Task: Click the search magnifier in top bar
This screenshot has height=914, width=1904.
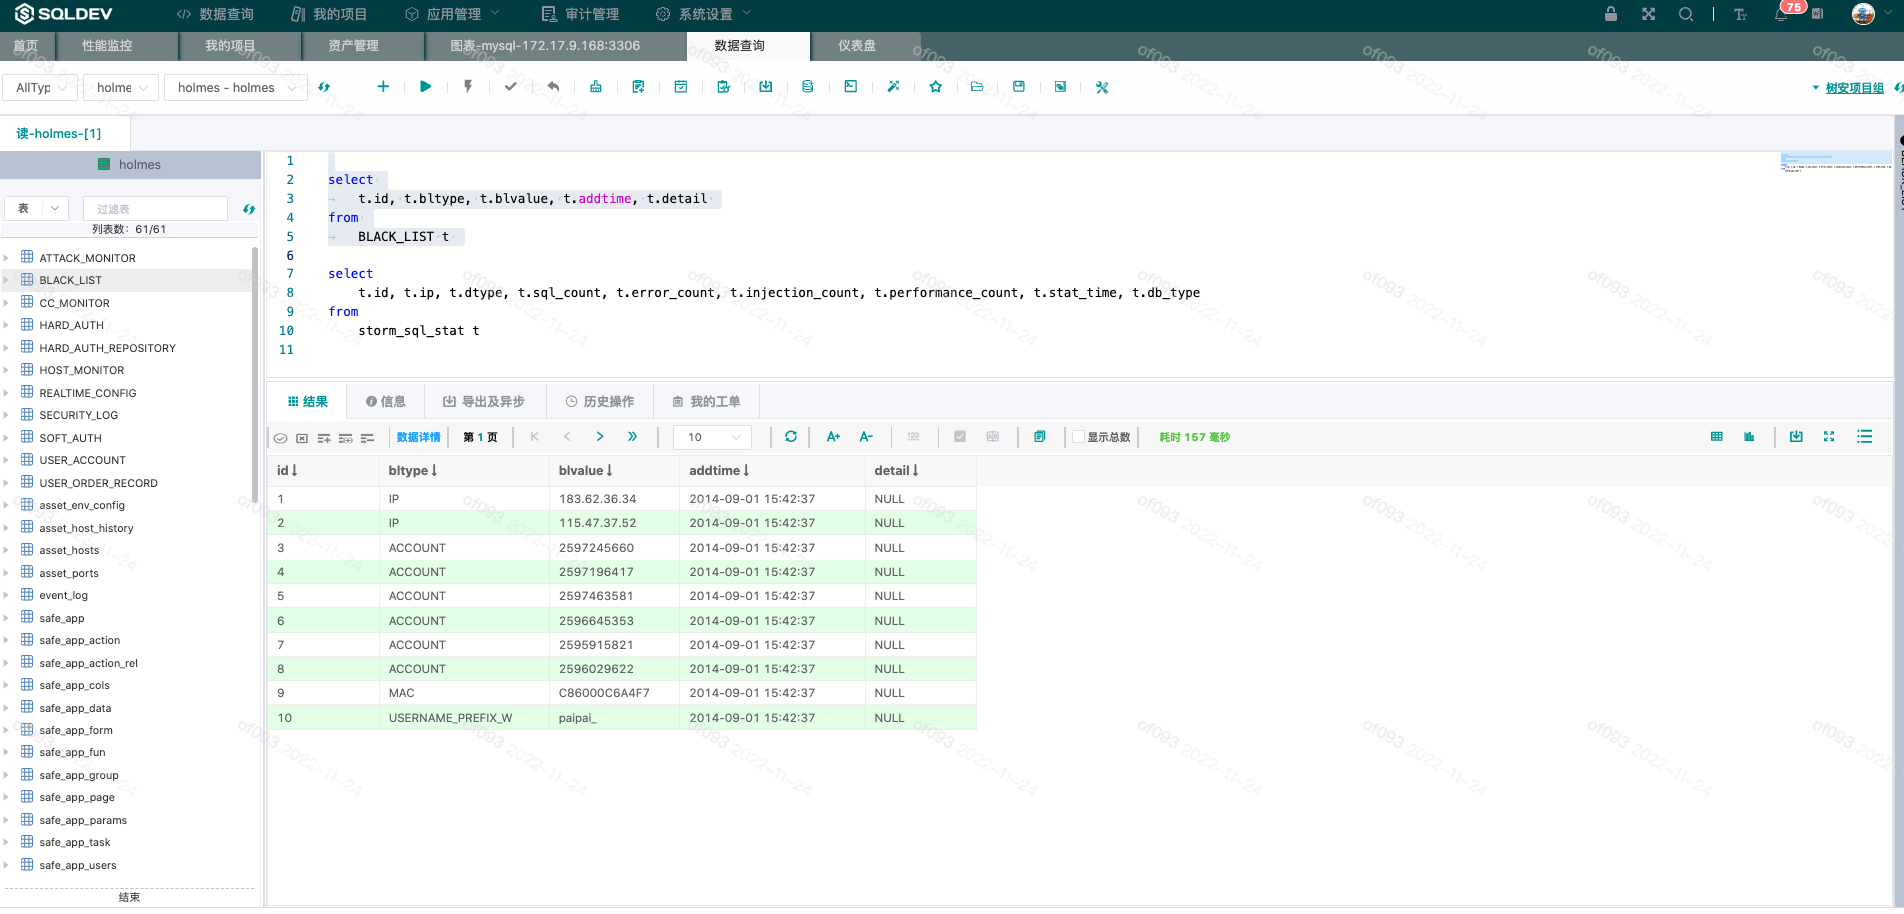Action: [x=1686, y=14]
